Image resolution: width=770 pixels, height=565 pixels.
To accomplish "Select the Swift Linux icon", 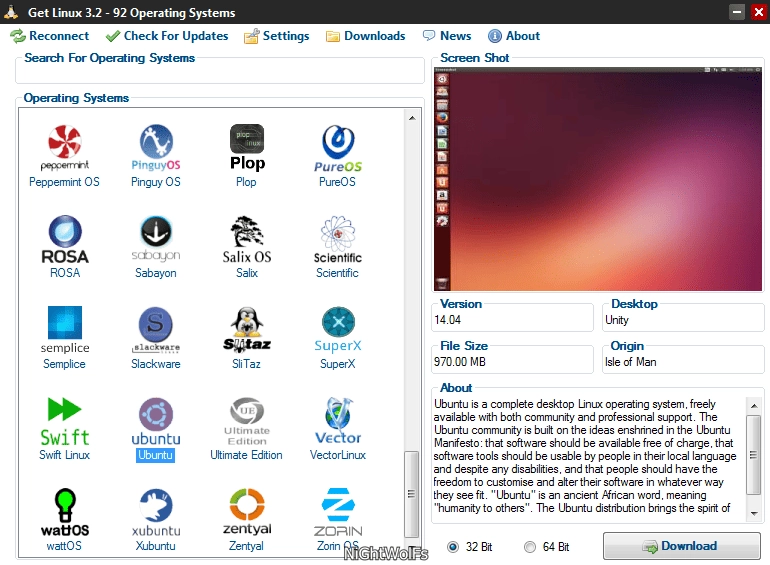I will 65,422.
